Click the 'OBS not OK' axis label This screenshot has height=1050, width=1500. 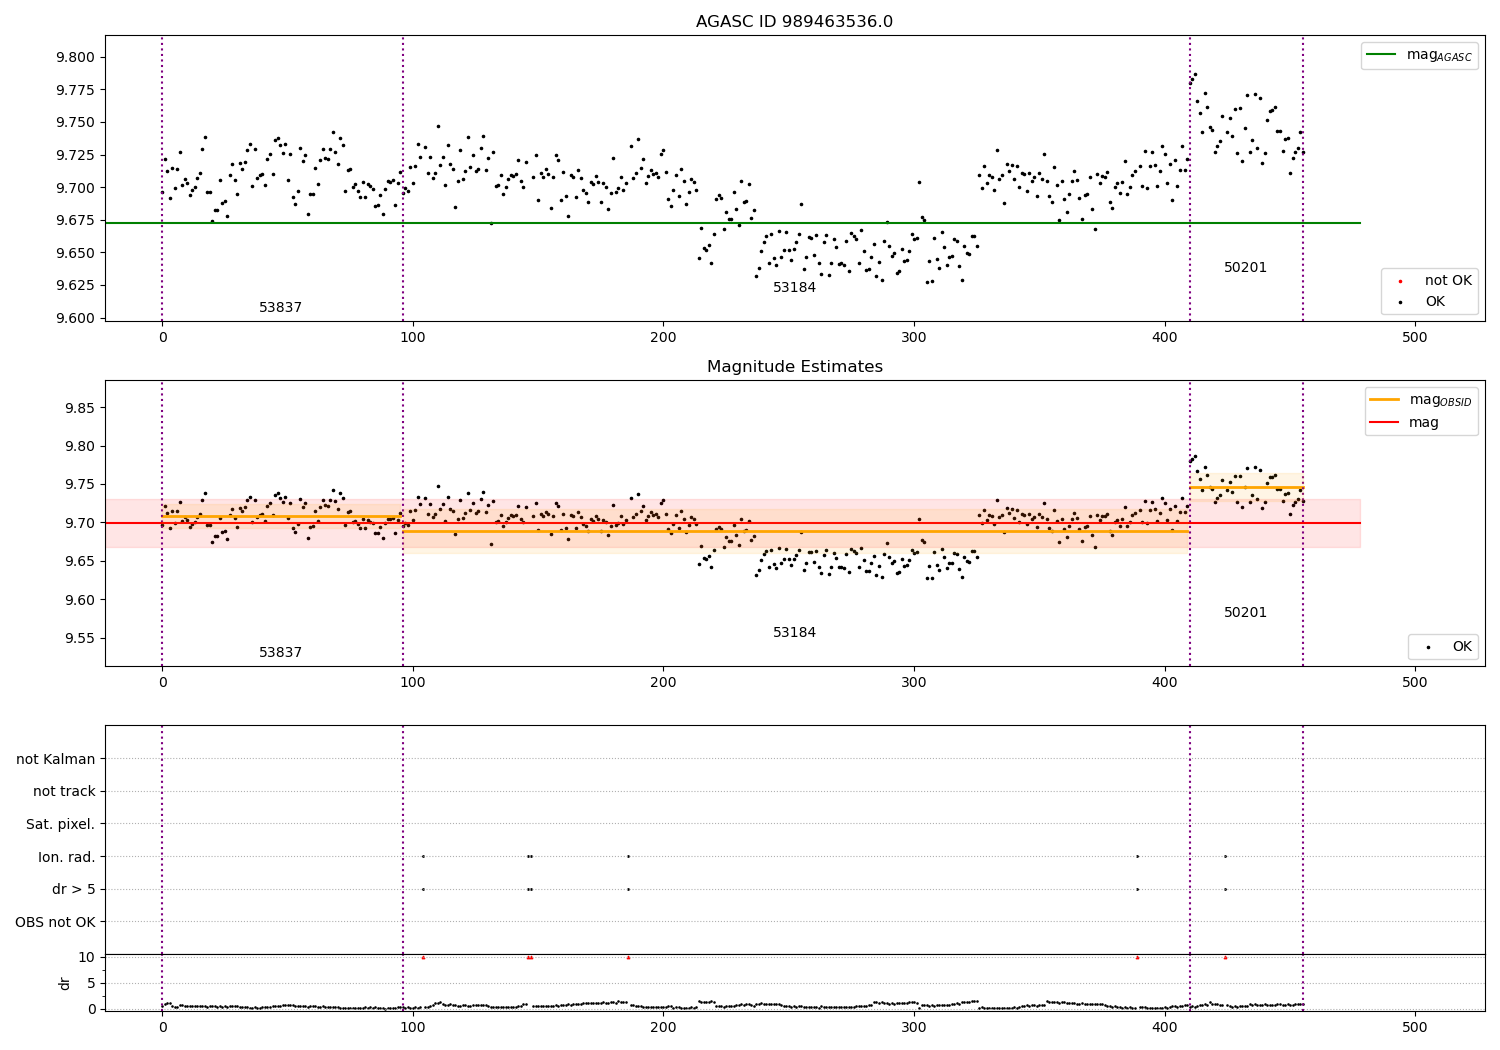click(55, 922)
